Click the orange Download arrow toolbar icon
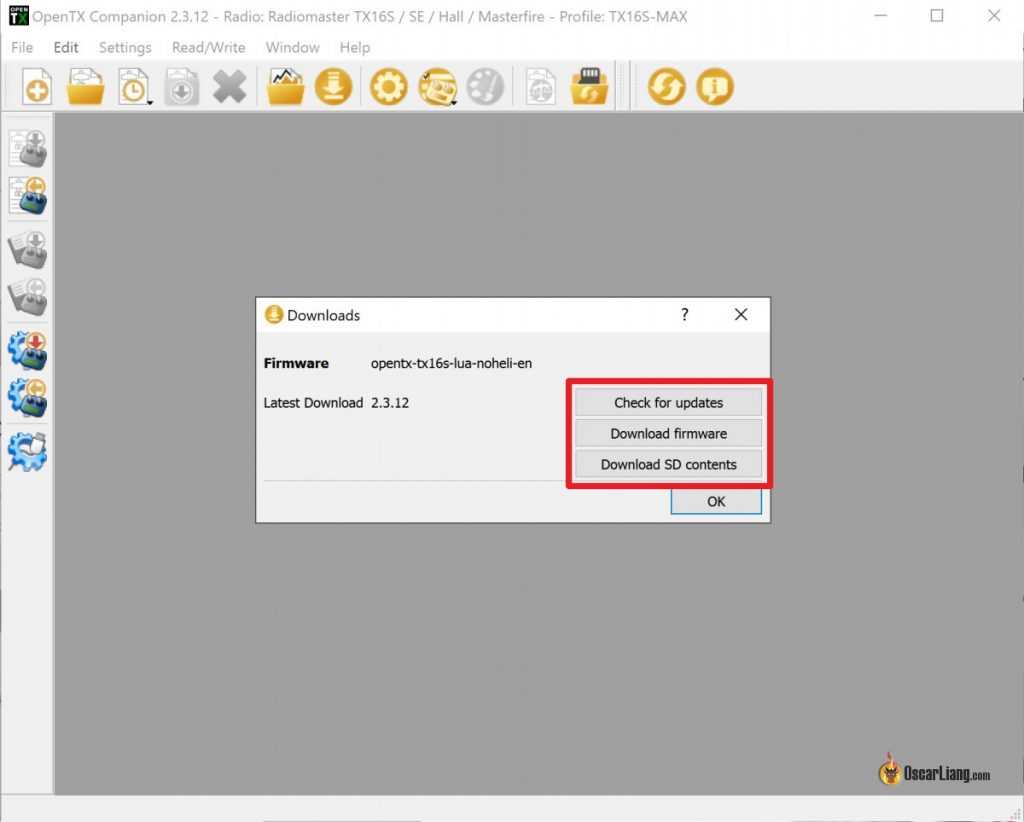This screenshot has width=1024, height=822. [x=333, y=87]
